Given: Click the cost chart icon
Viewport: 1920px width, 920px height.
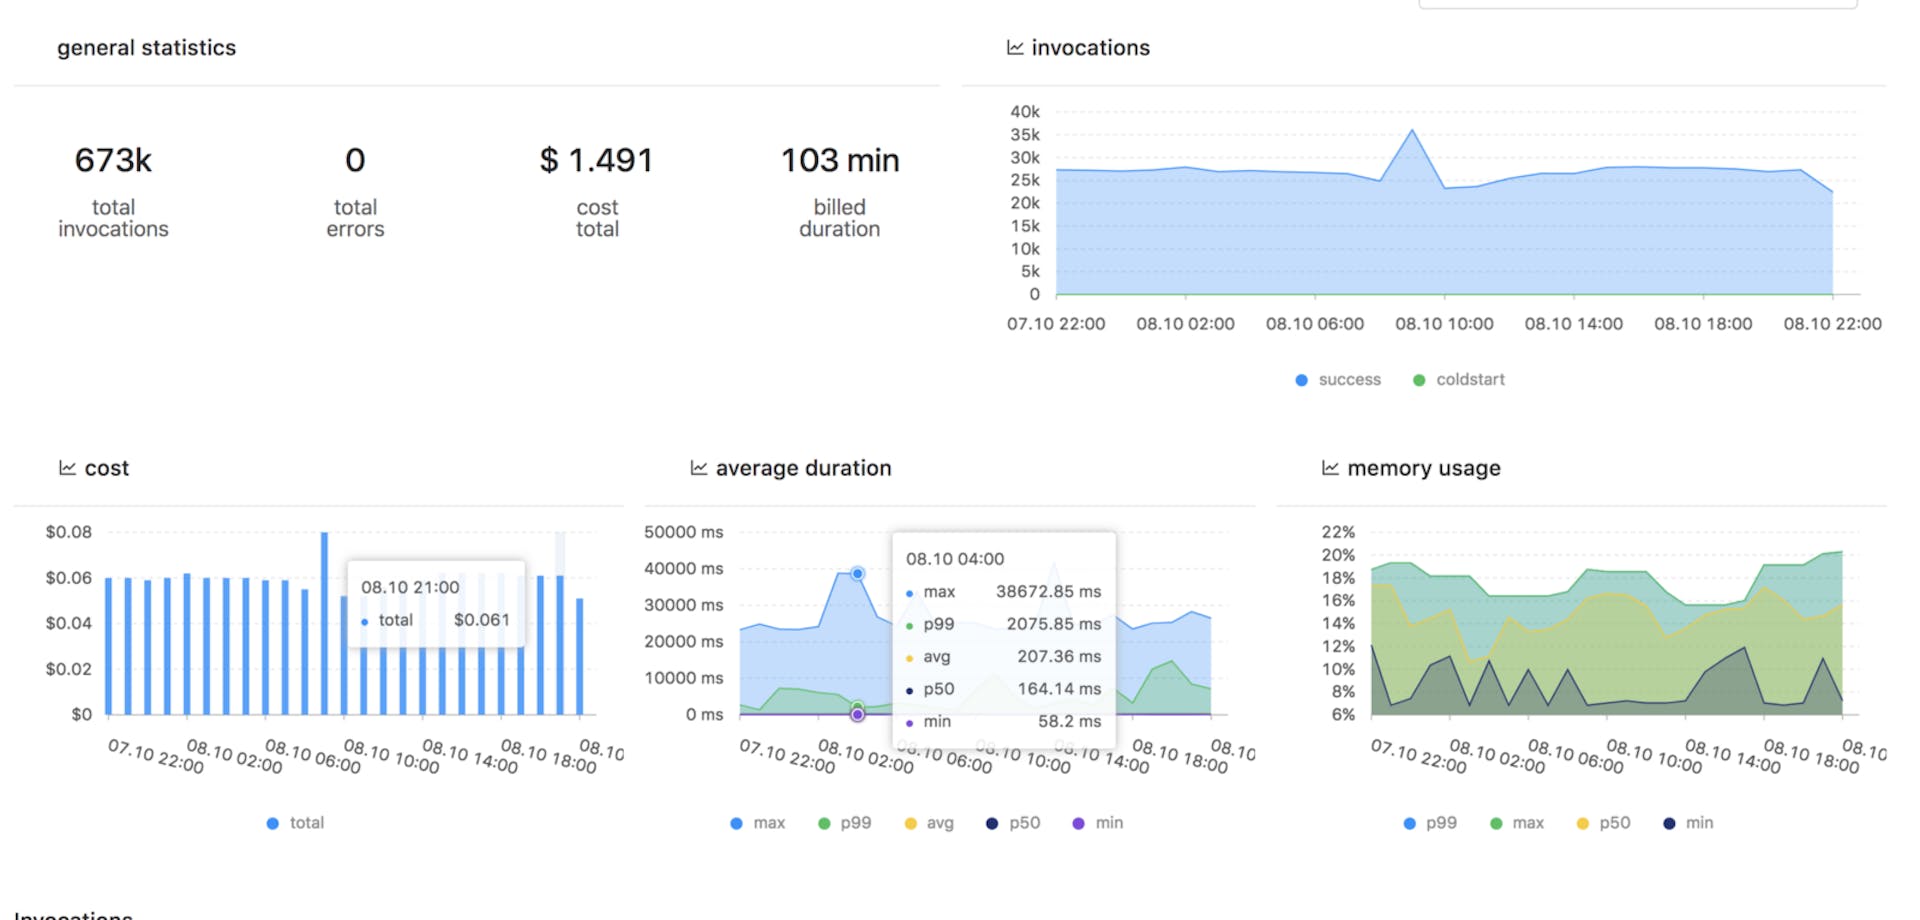Looking at the screenshot, I should click(x=67, y=468).
